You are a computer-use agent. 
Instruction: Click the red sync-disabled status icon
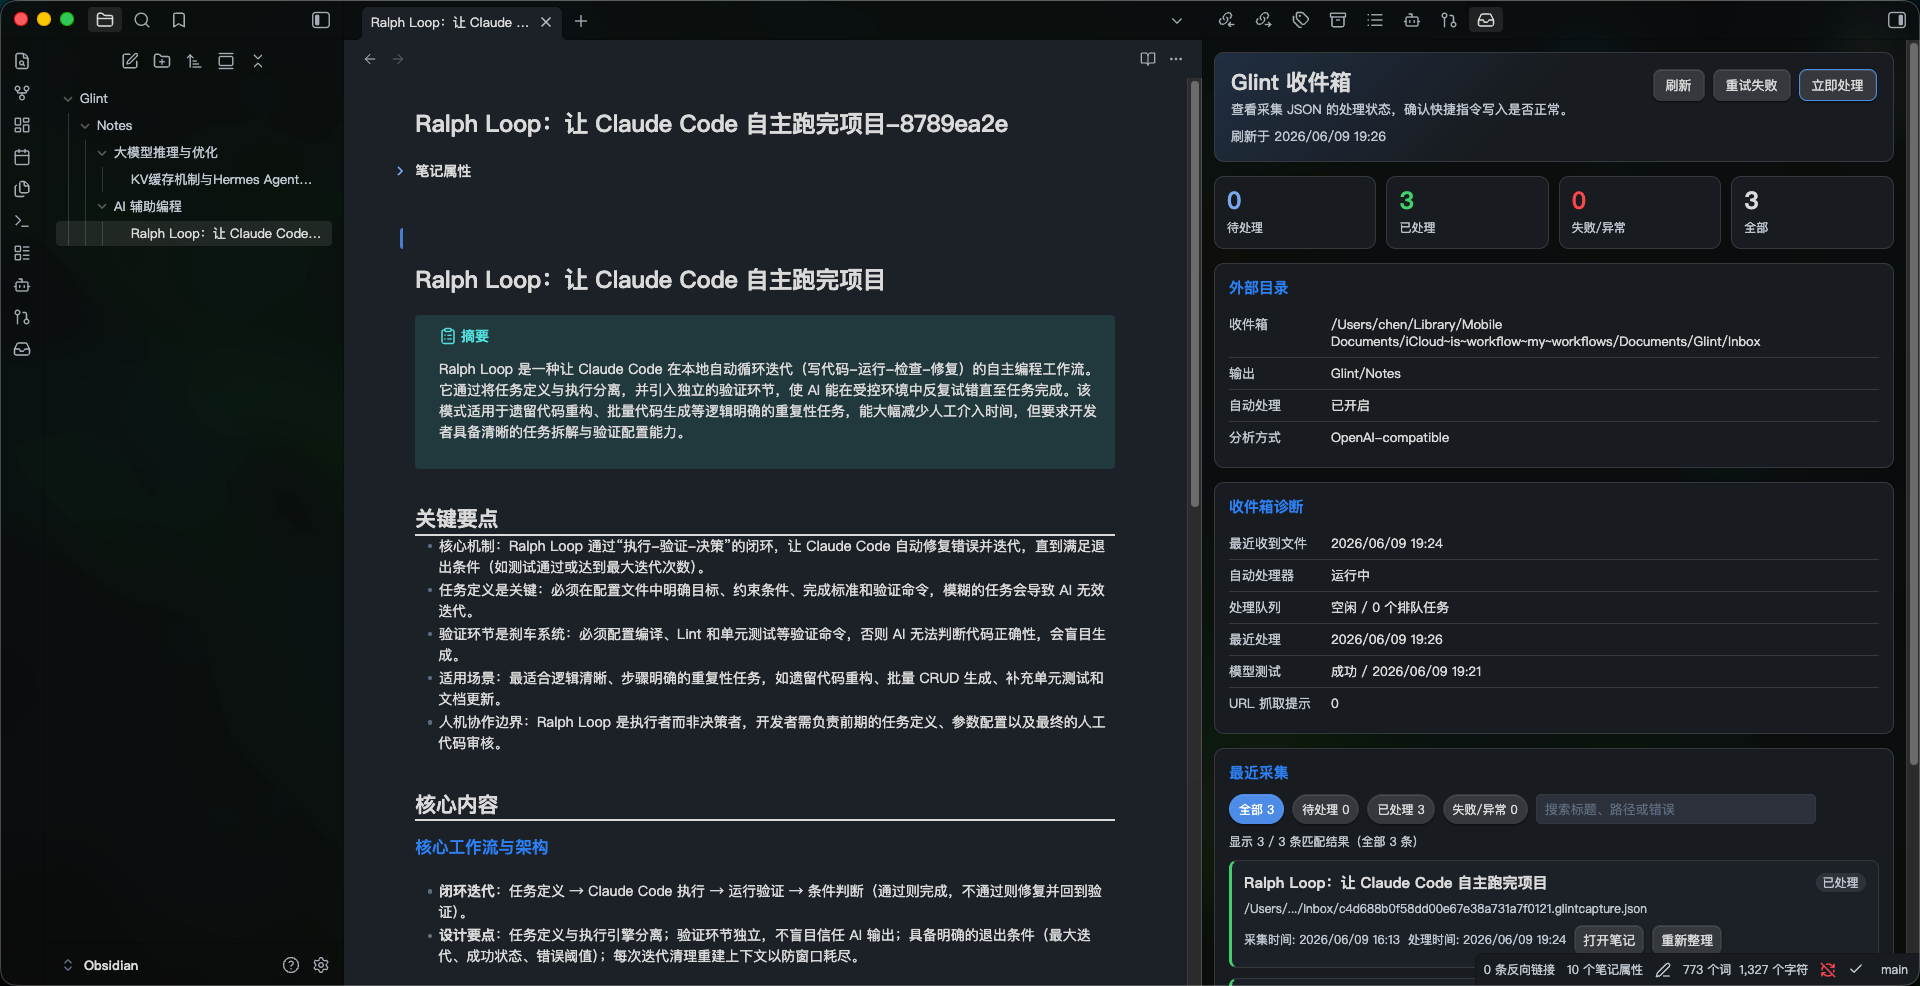[x=1828, y=969]
